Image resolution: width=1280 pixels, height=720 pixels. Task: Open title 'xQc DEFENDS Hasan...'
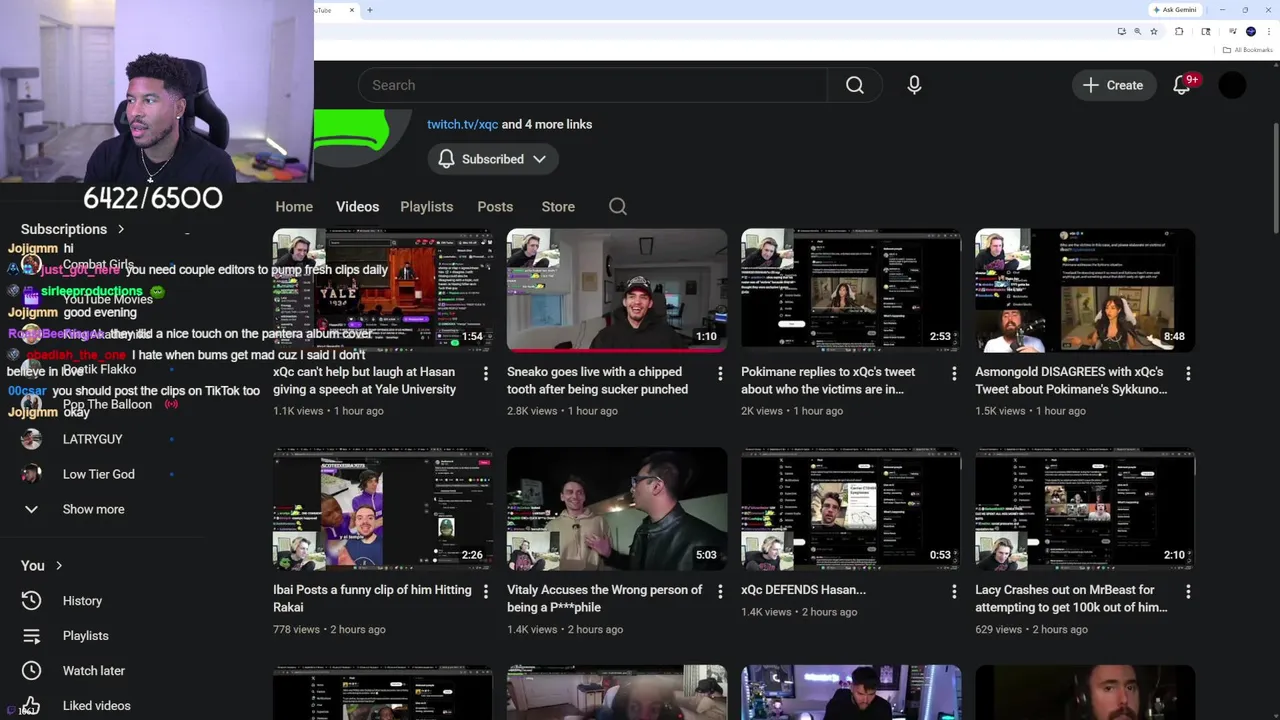[x=803, y=590]
